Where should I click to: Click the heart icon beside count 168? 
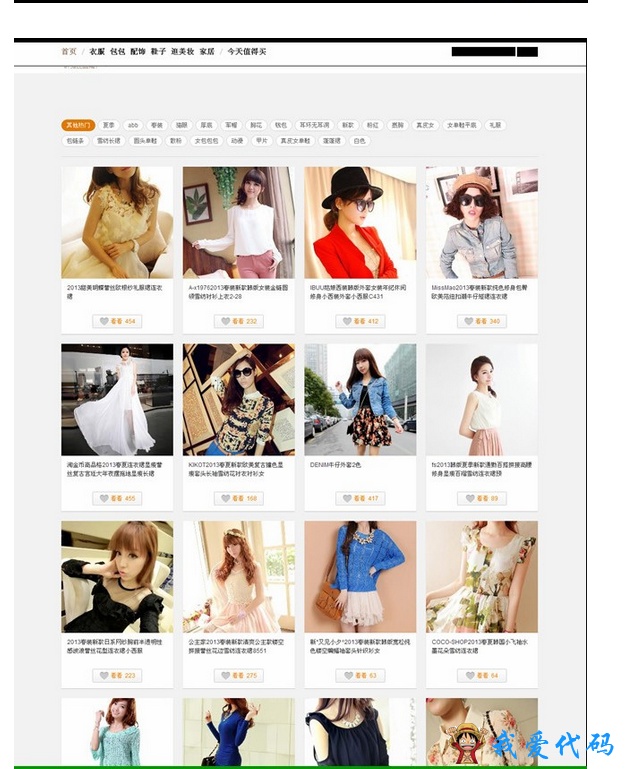[x=226, y=498]
